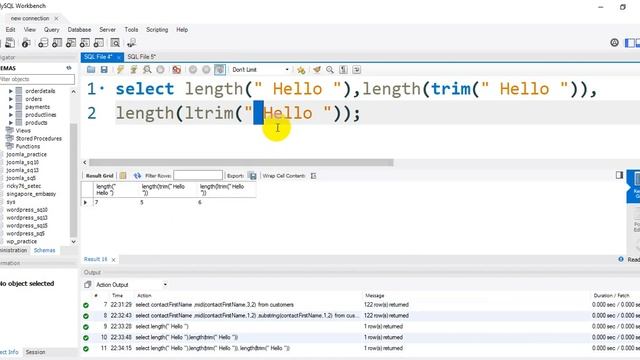Image resolution: width=640 pixels, height=360 pixels.
Task: Click the Session tab at bottom left
Action: (35, 352)
